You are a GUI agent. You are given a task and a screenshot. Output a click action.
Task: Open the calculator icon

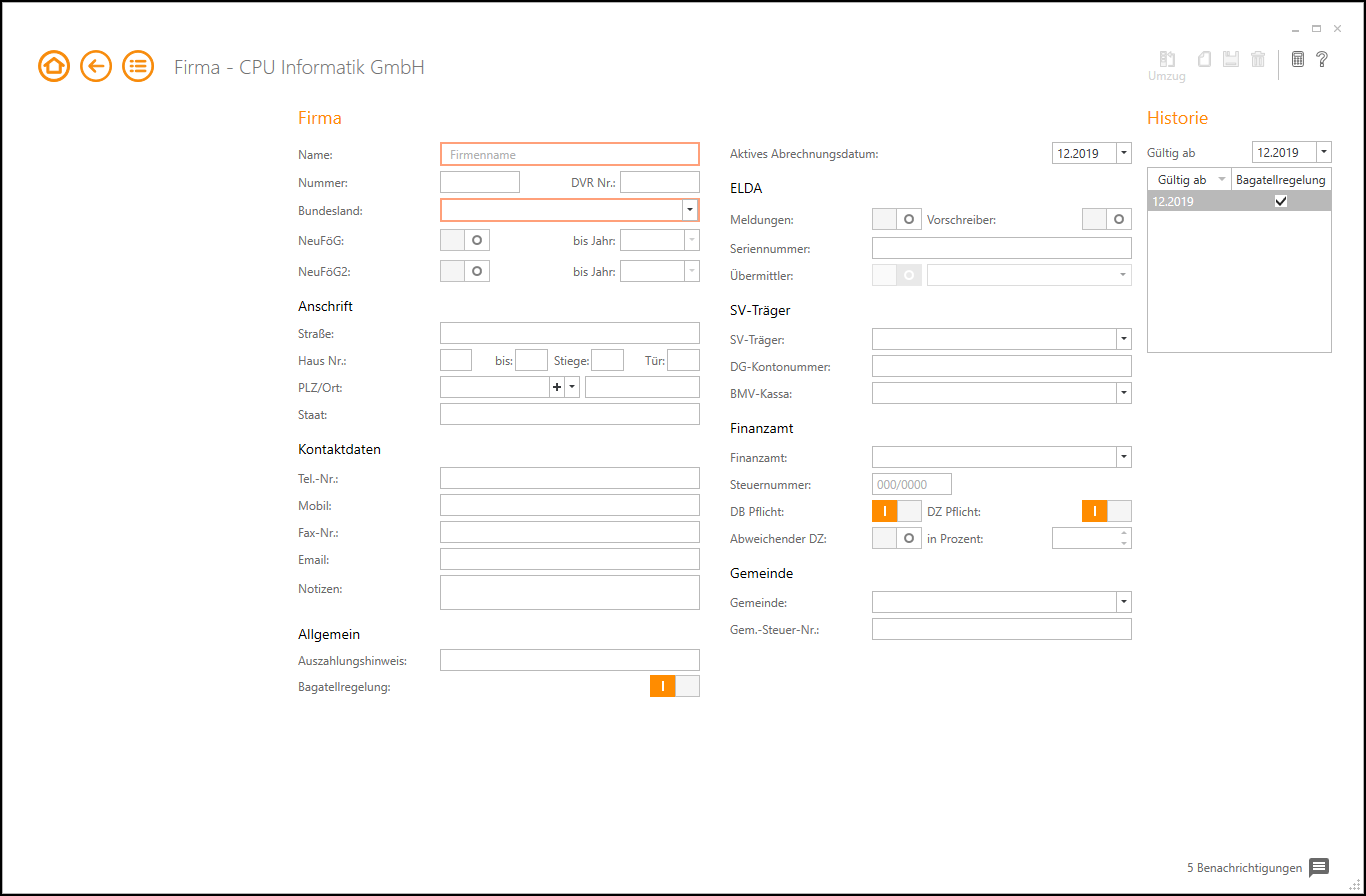[x=1298, y=59]
